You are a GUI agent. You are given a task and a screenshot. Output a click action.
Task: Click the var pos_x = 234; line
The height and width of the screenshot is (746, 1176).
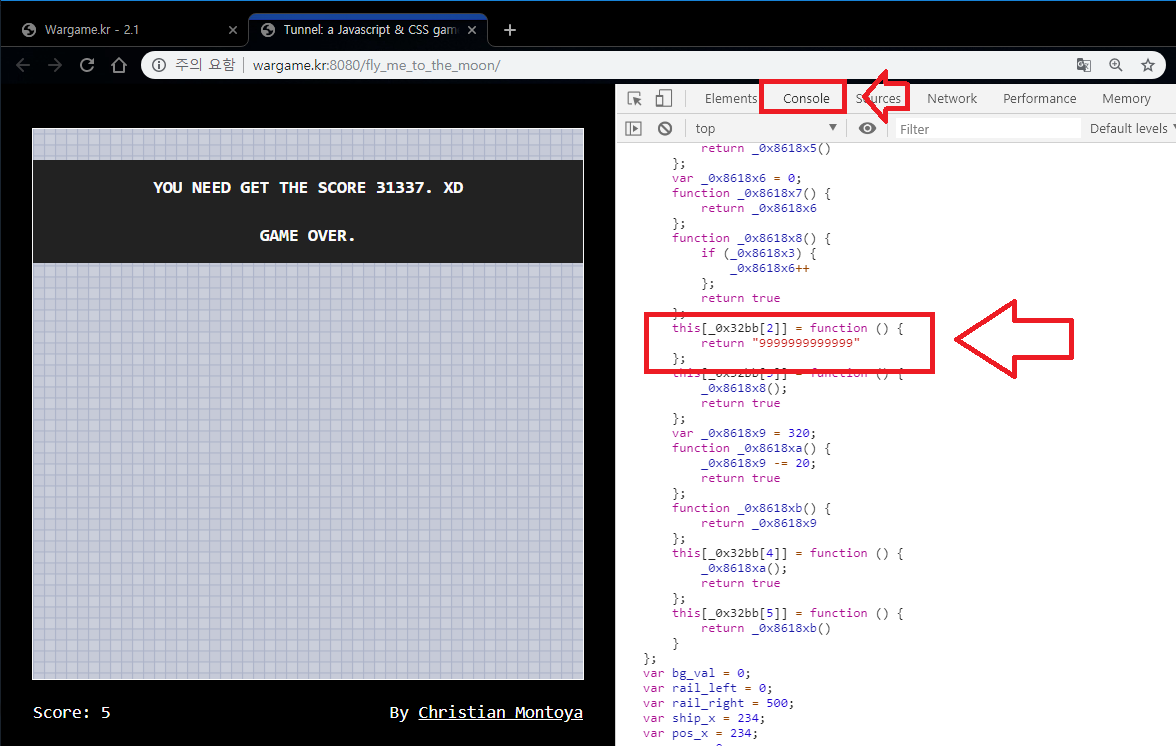[x=700, y=733]
